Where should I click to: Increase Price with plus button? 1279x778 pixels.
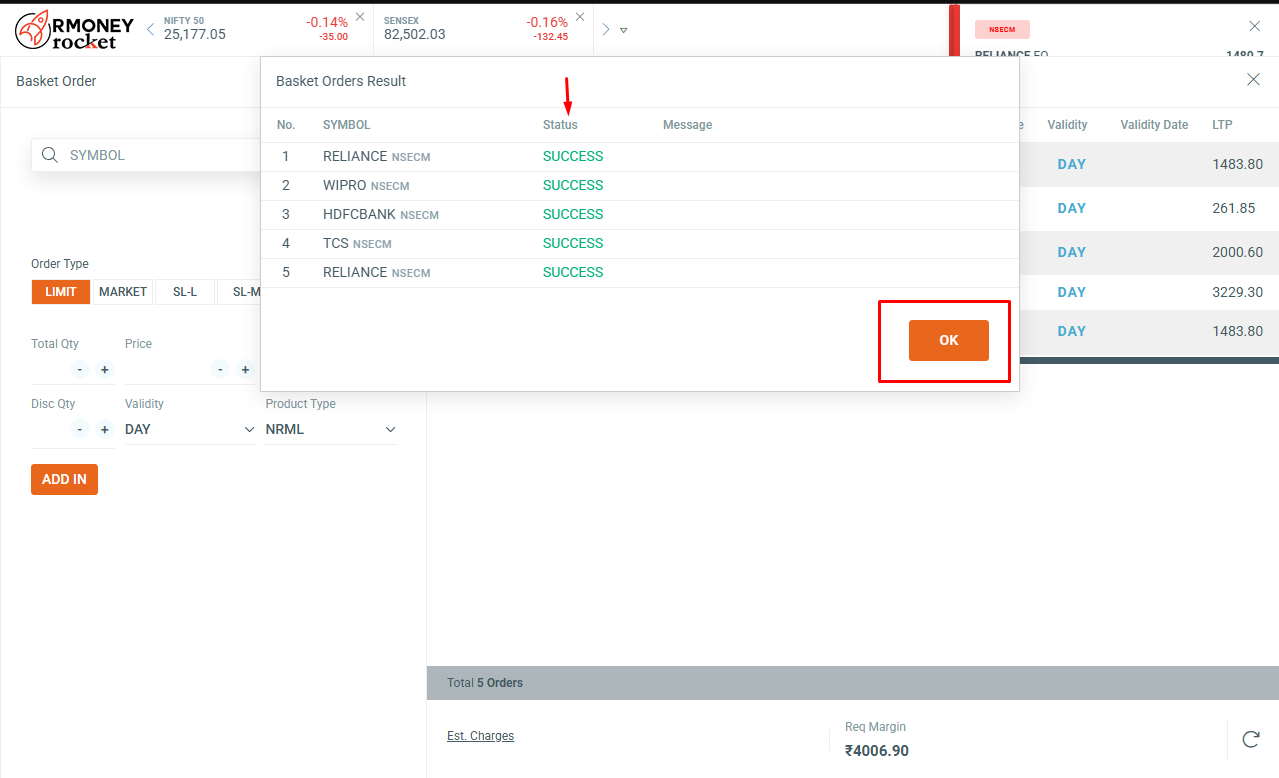245,370
